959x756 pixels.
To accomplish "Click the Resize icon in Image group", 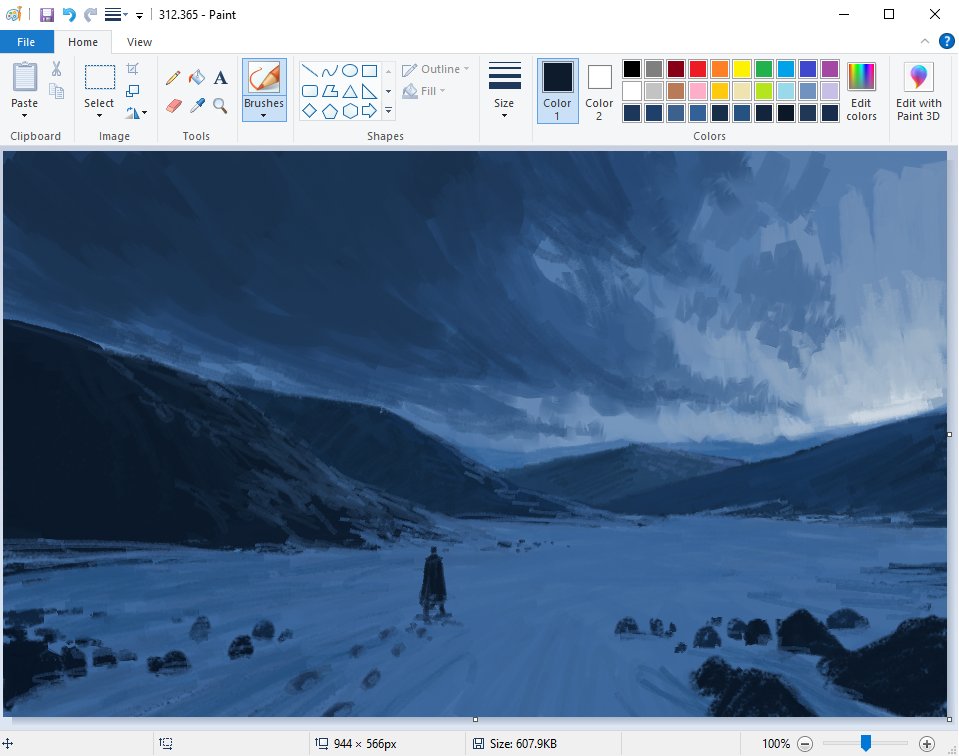I will click(x=132, y=91).
